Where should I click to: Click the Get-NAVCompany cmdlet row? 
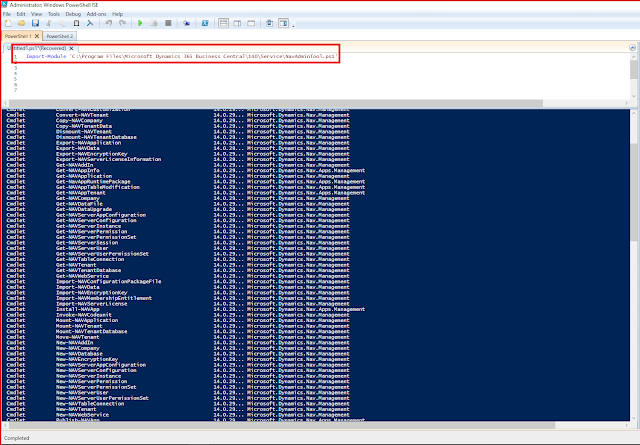[x=178, y=198]
